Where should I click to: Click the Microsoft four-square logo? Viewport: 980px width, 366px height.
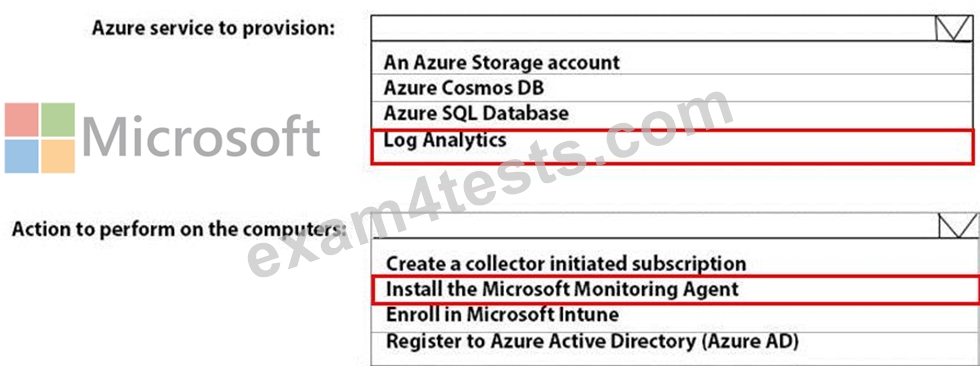click(x=40, y=138)
